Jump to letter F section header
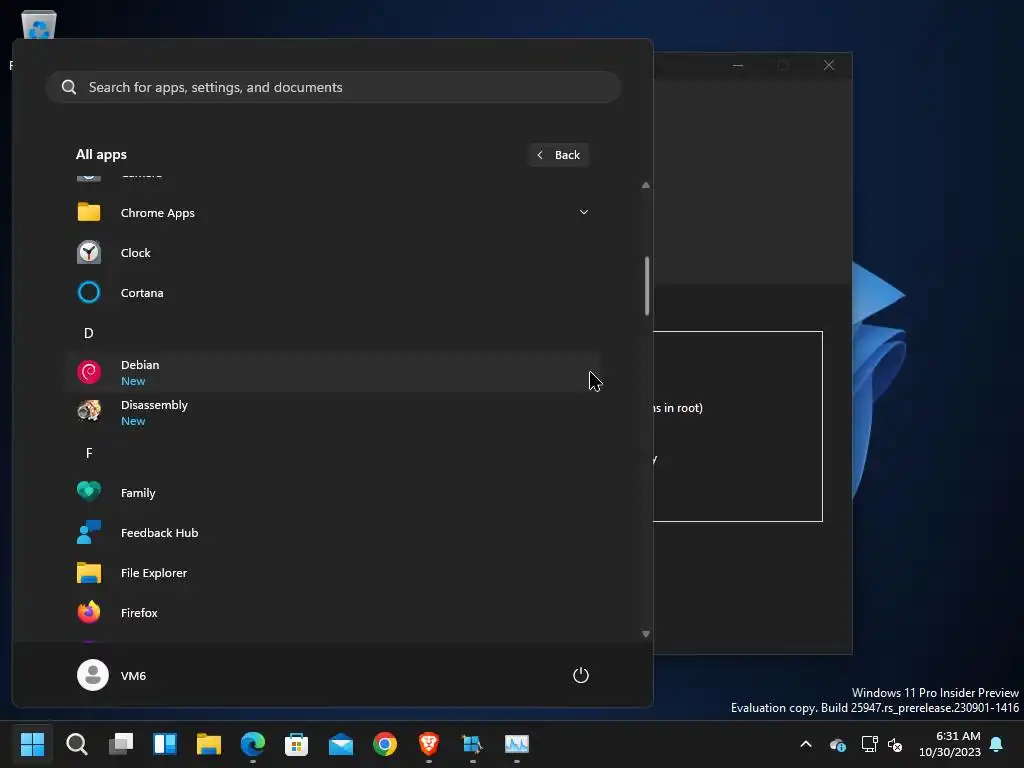Screen dimensions: 1024x768 click(89, 453)
